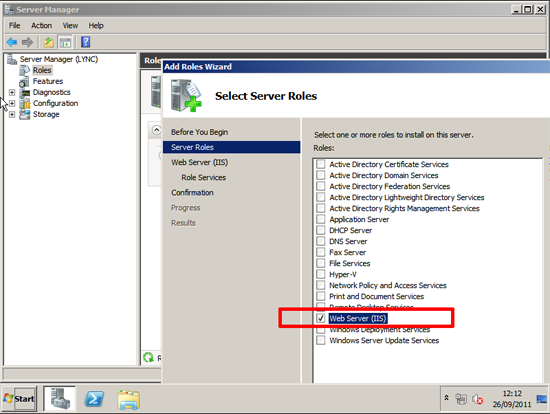
Task: Select Roles in the console tree
Action: point(42,70)
